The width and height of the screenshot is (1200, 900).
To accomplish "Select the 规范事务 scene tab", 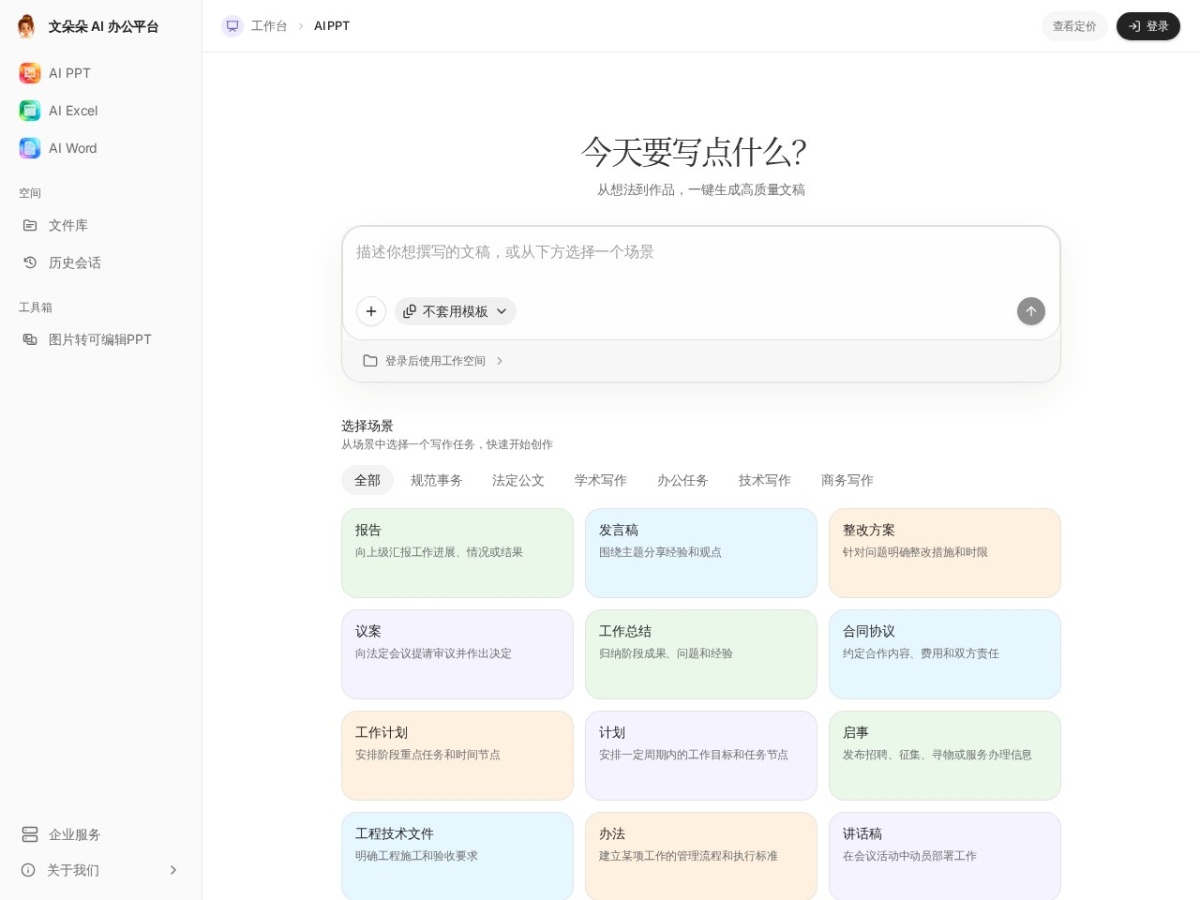I will pos(437,480).
